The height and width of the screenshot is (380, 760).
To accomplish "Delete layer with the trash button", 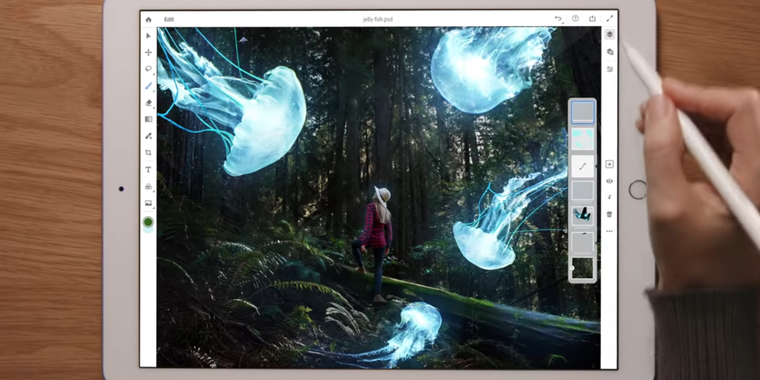I will click(610, 214).
